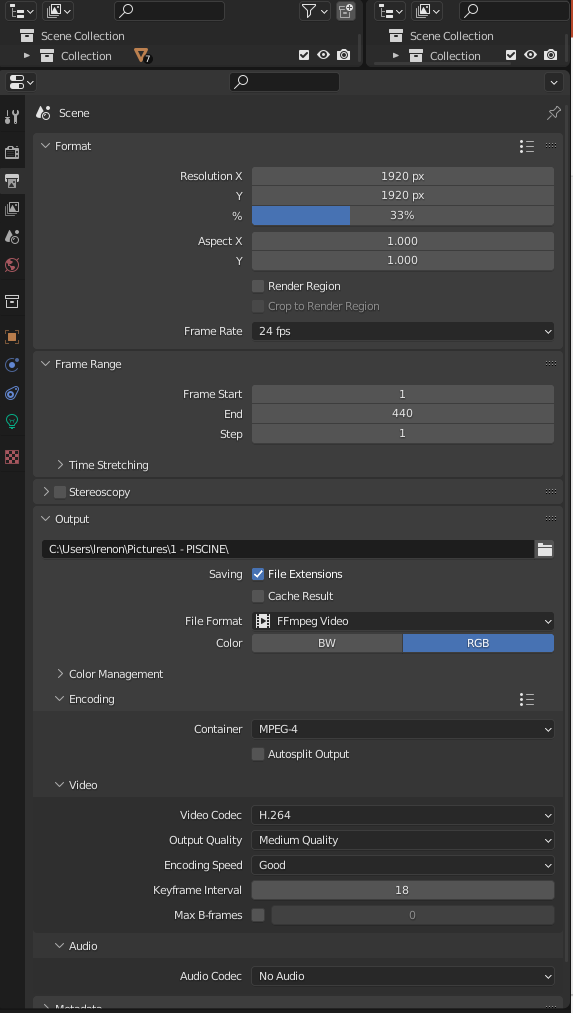
Task: Click the Frame Range panel drag handle
Action: 551,364
